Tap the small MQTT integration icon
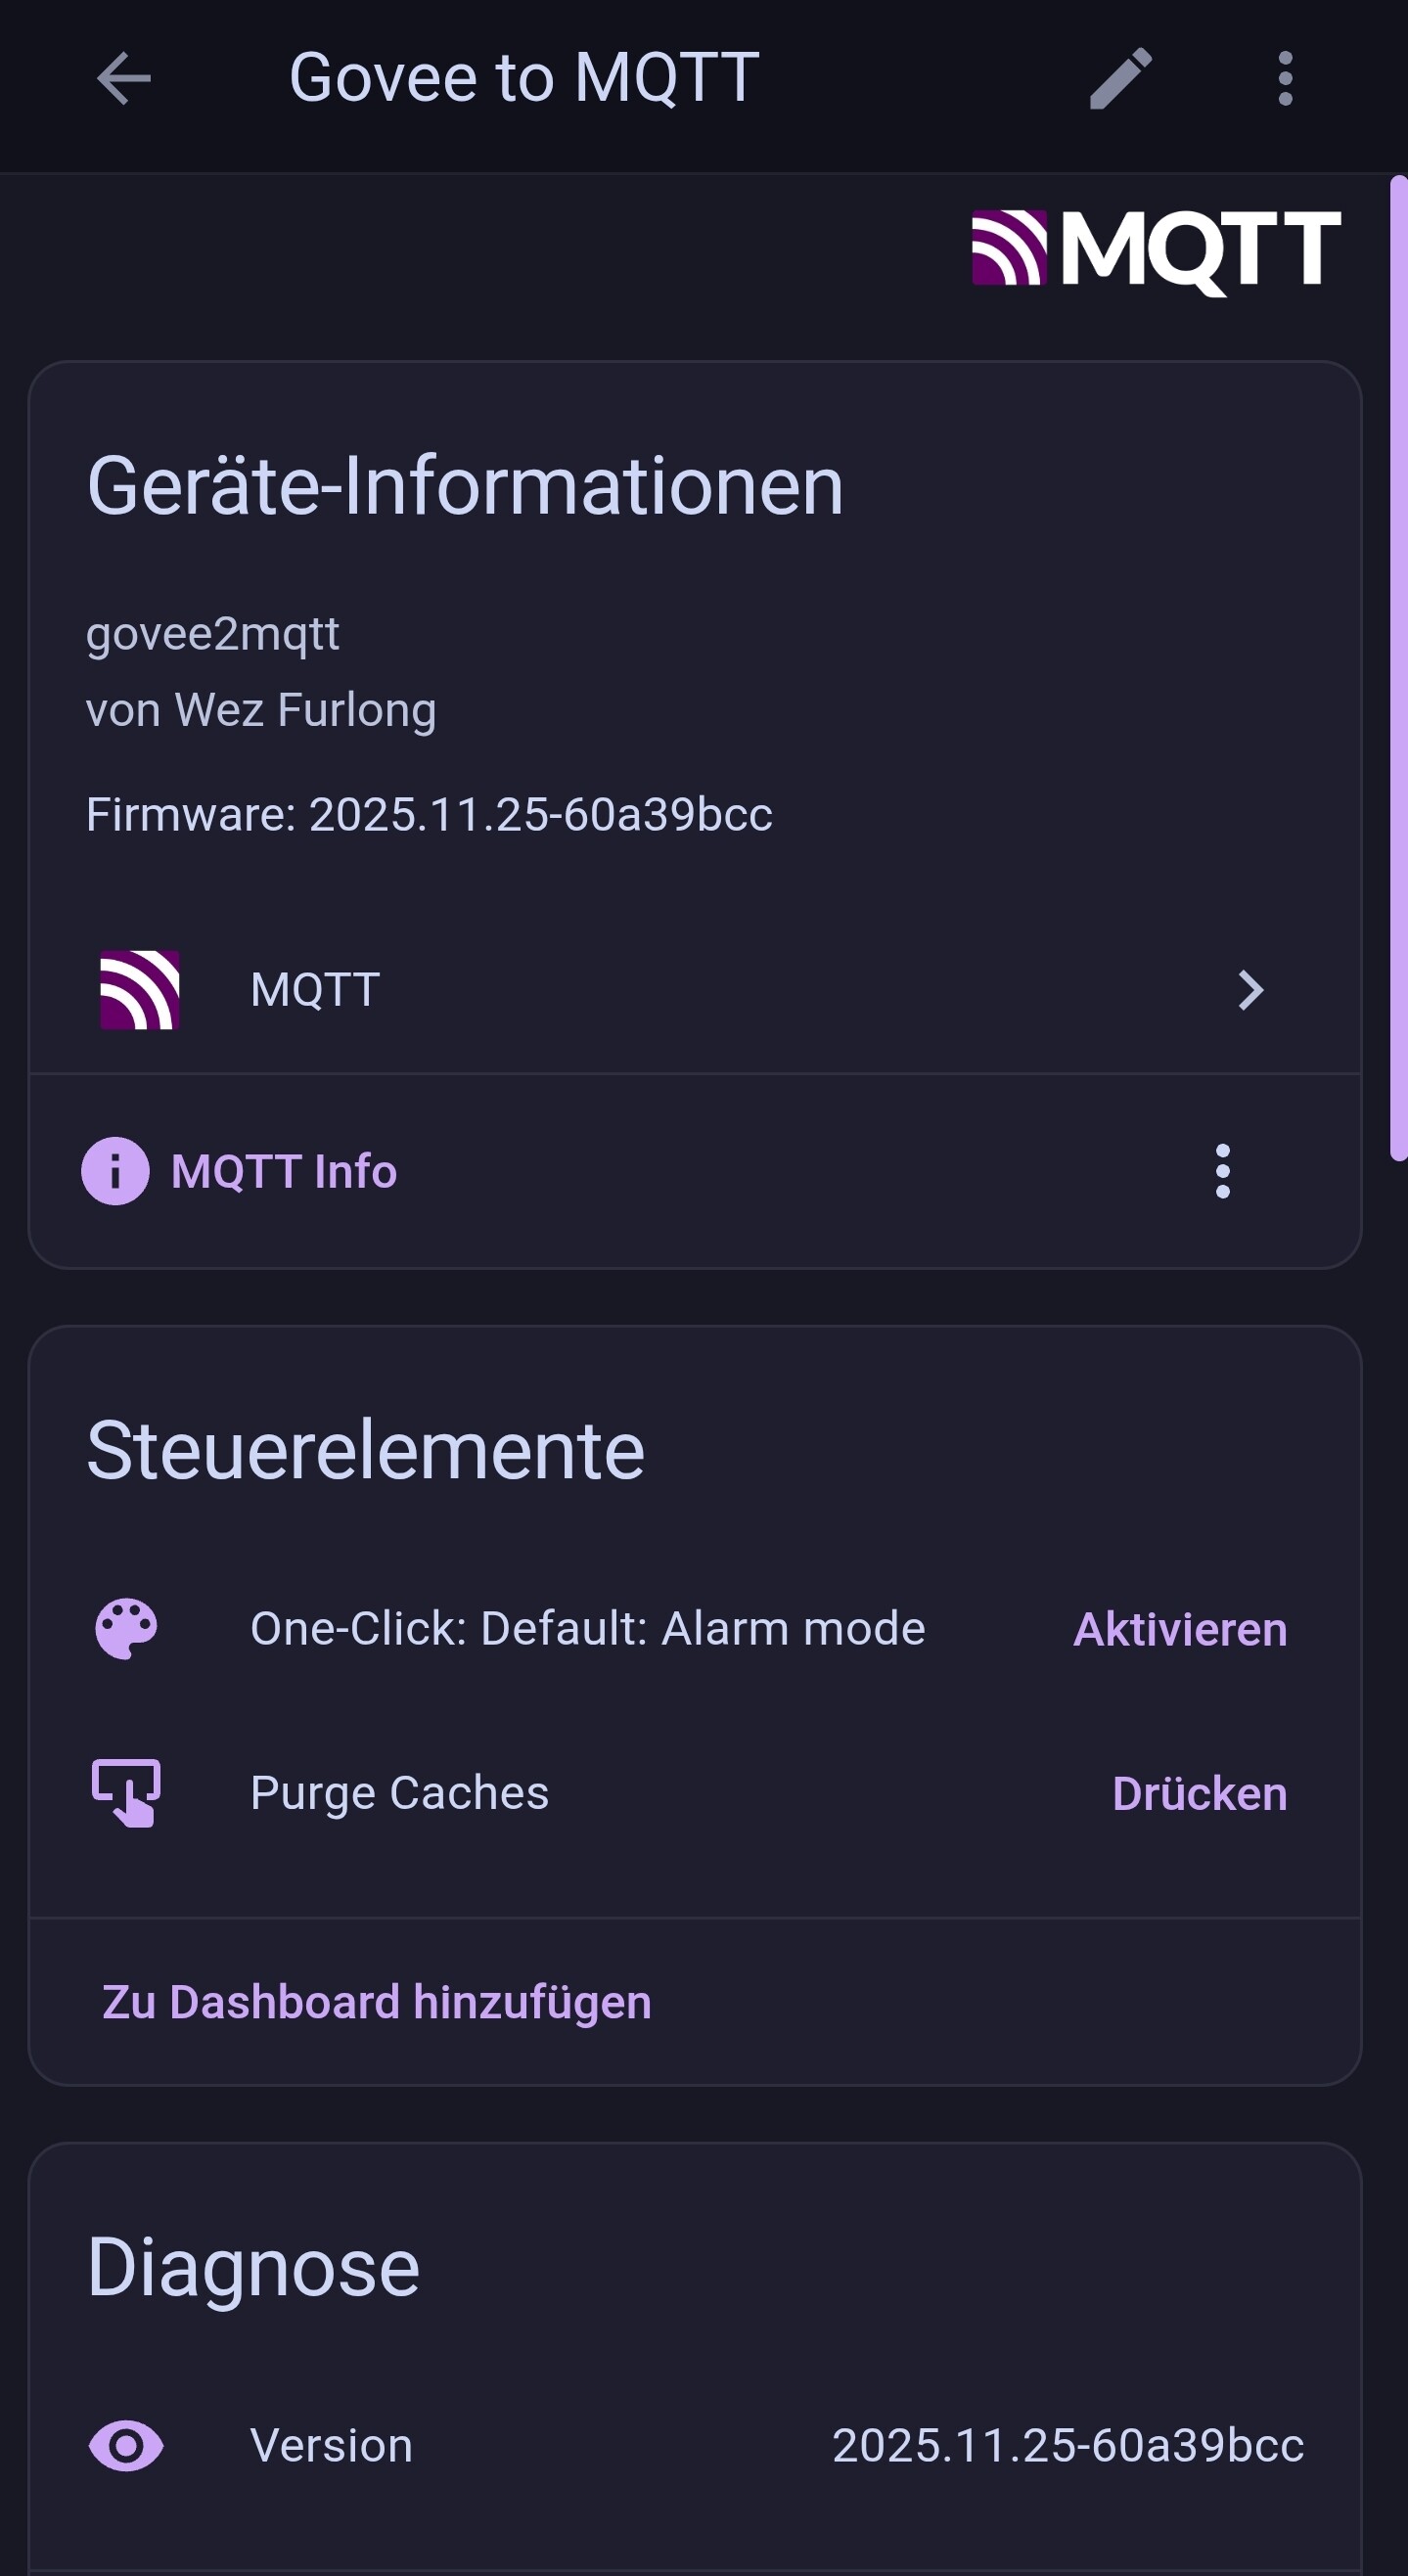The image size is (1408, 2576). [x=140, y=990]
